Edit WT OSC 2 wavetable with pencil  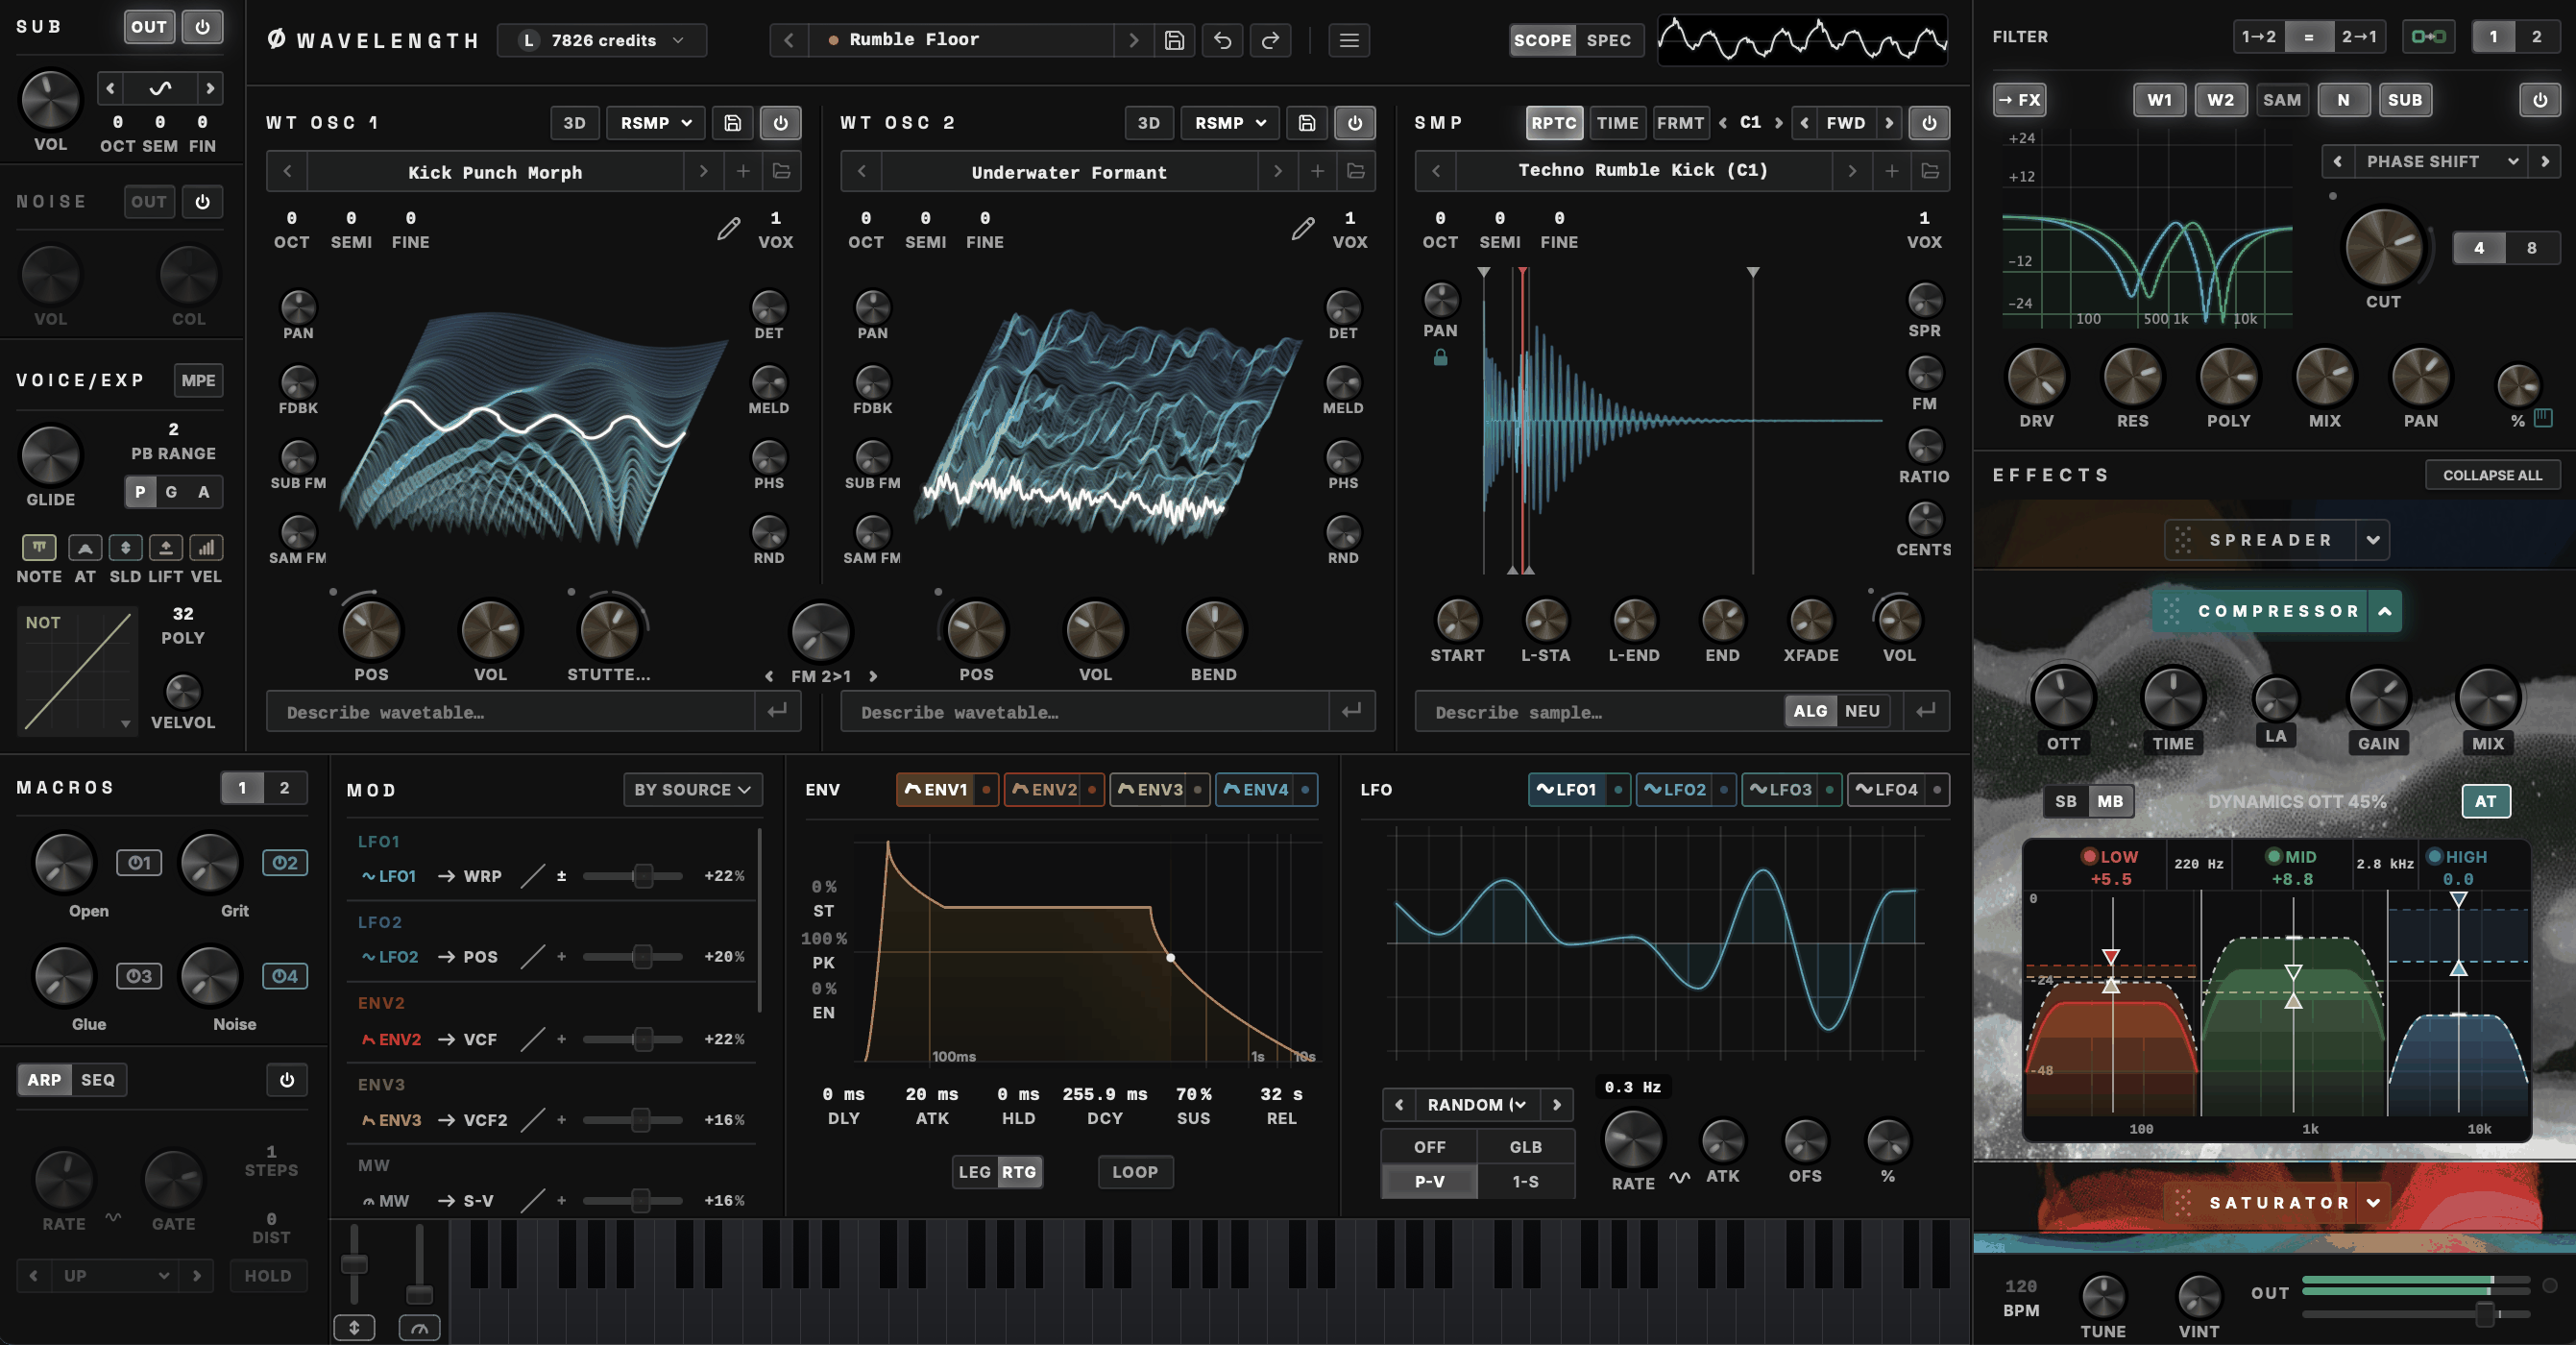pos(1303,229)
